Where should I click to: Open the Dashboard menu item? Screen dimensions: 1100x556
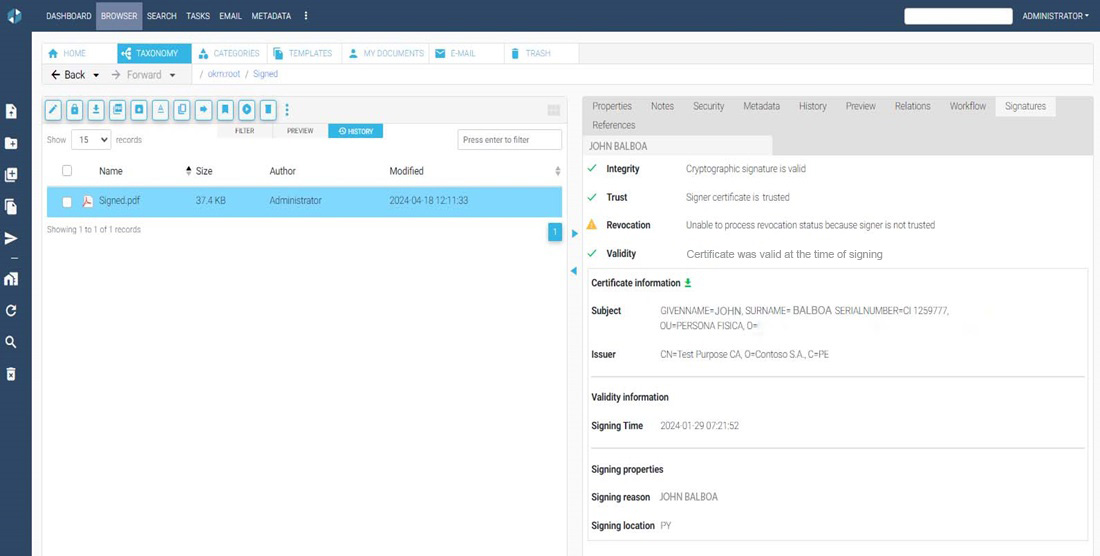68,16
